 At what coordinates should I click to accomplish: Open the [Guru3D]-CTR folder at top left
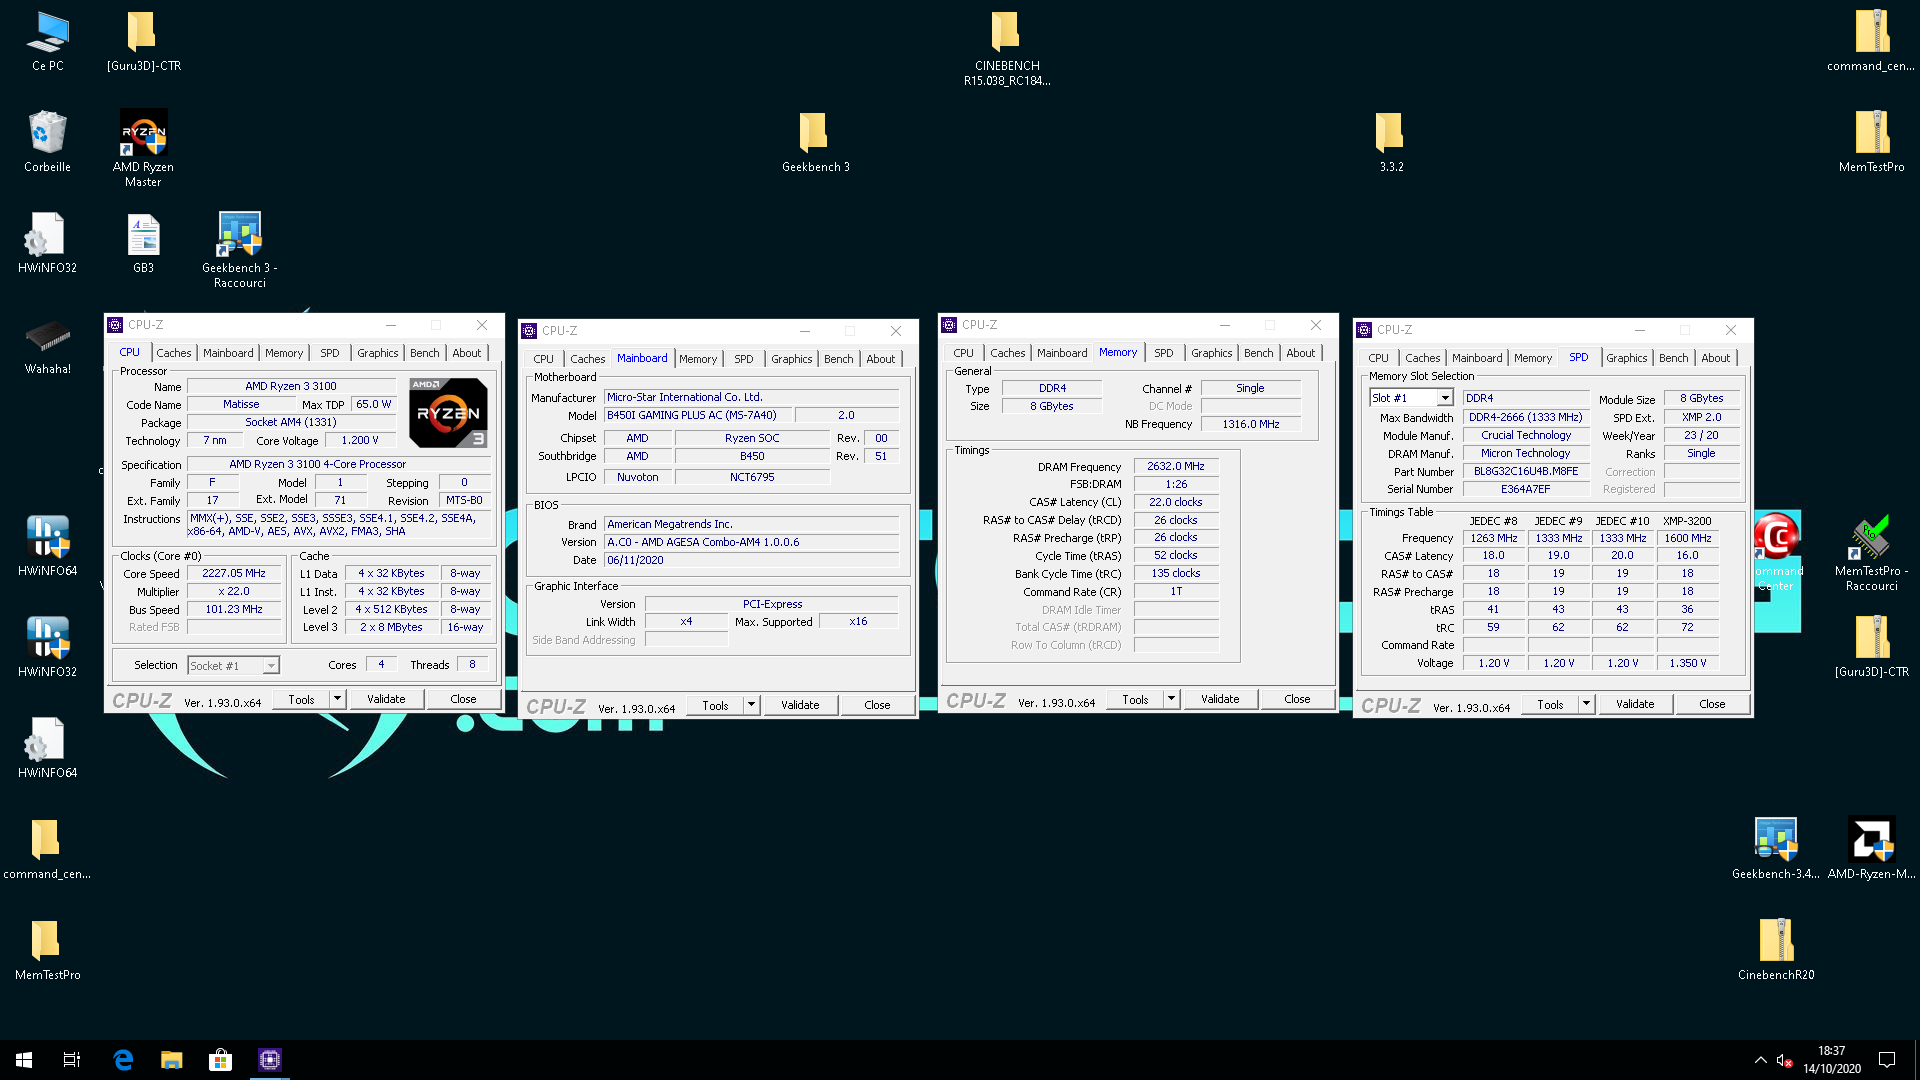(143, 41)
